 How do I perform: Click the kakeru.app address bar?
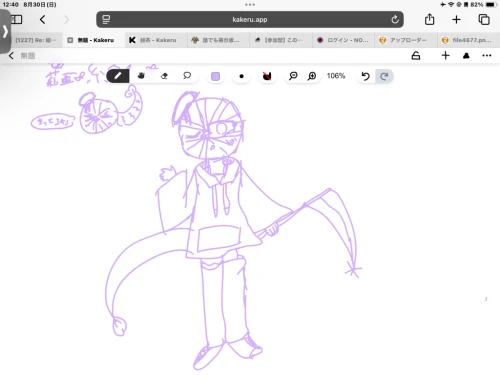coord(250,19)
